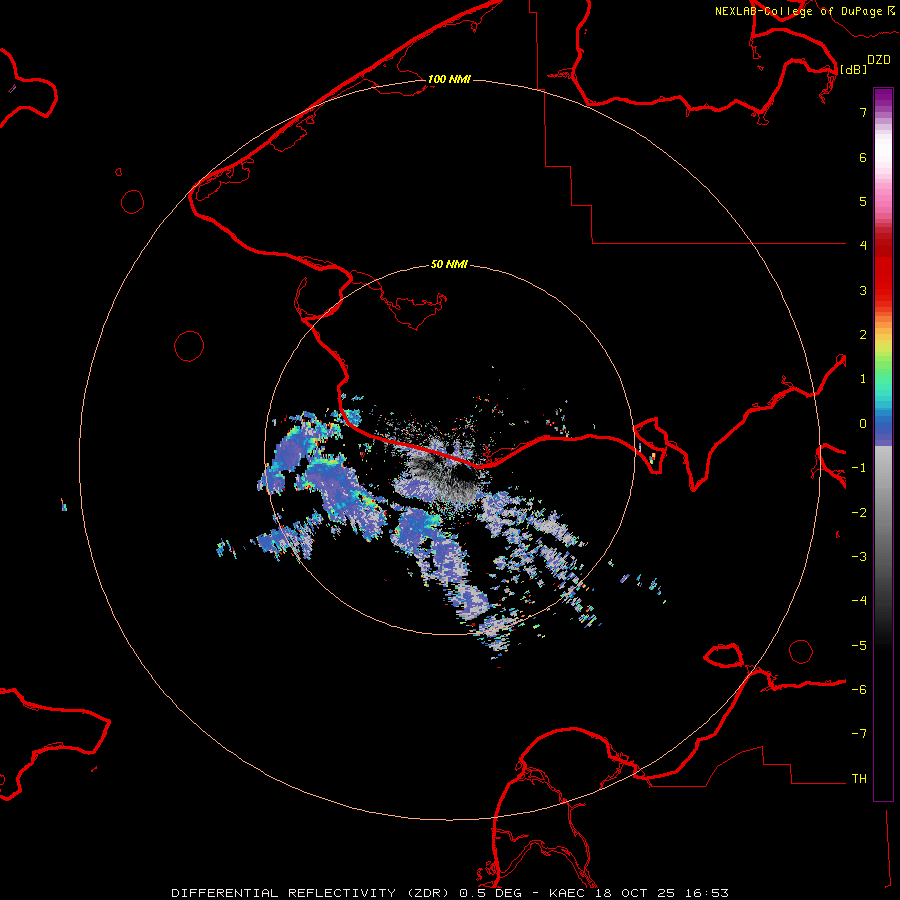Click the 3 value on color scale
The height and width of the screenshot is (900, 900).
[x=863, y=290]
